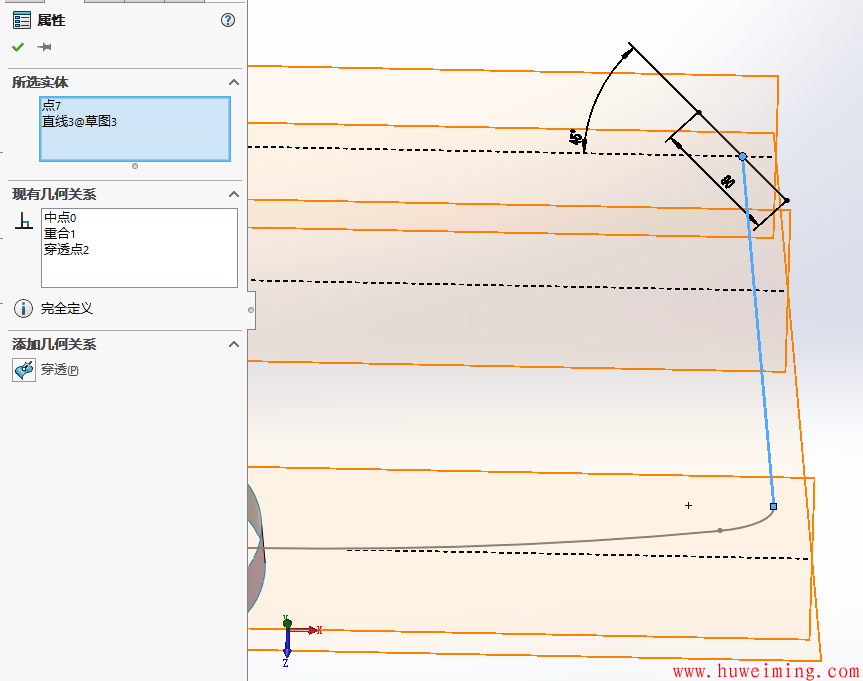This screenshot has height=681, width=863.
Task: Click the perpendicular relations icon beside the list
Action: point(23,222)
